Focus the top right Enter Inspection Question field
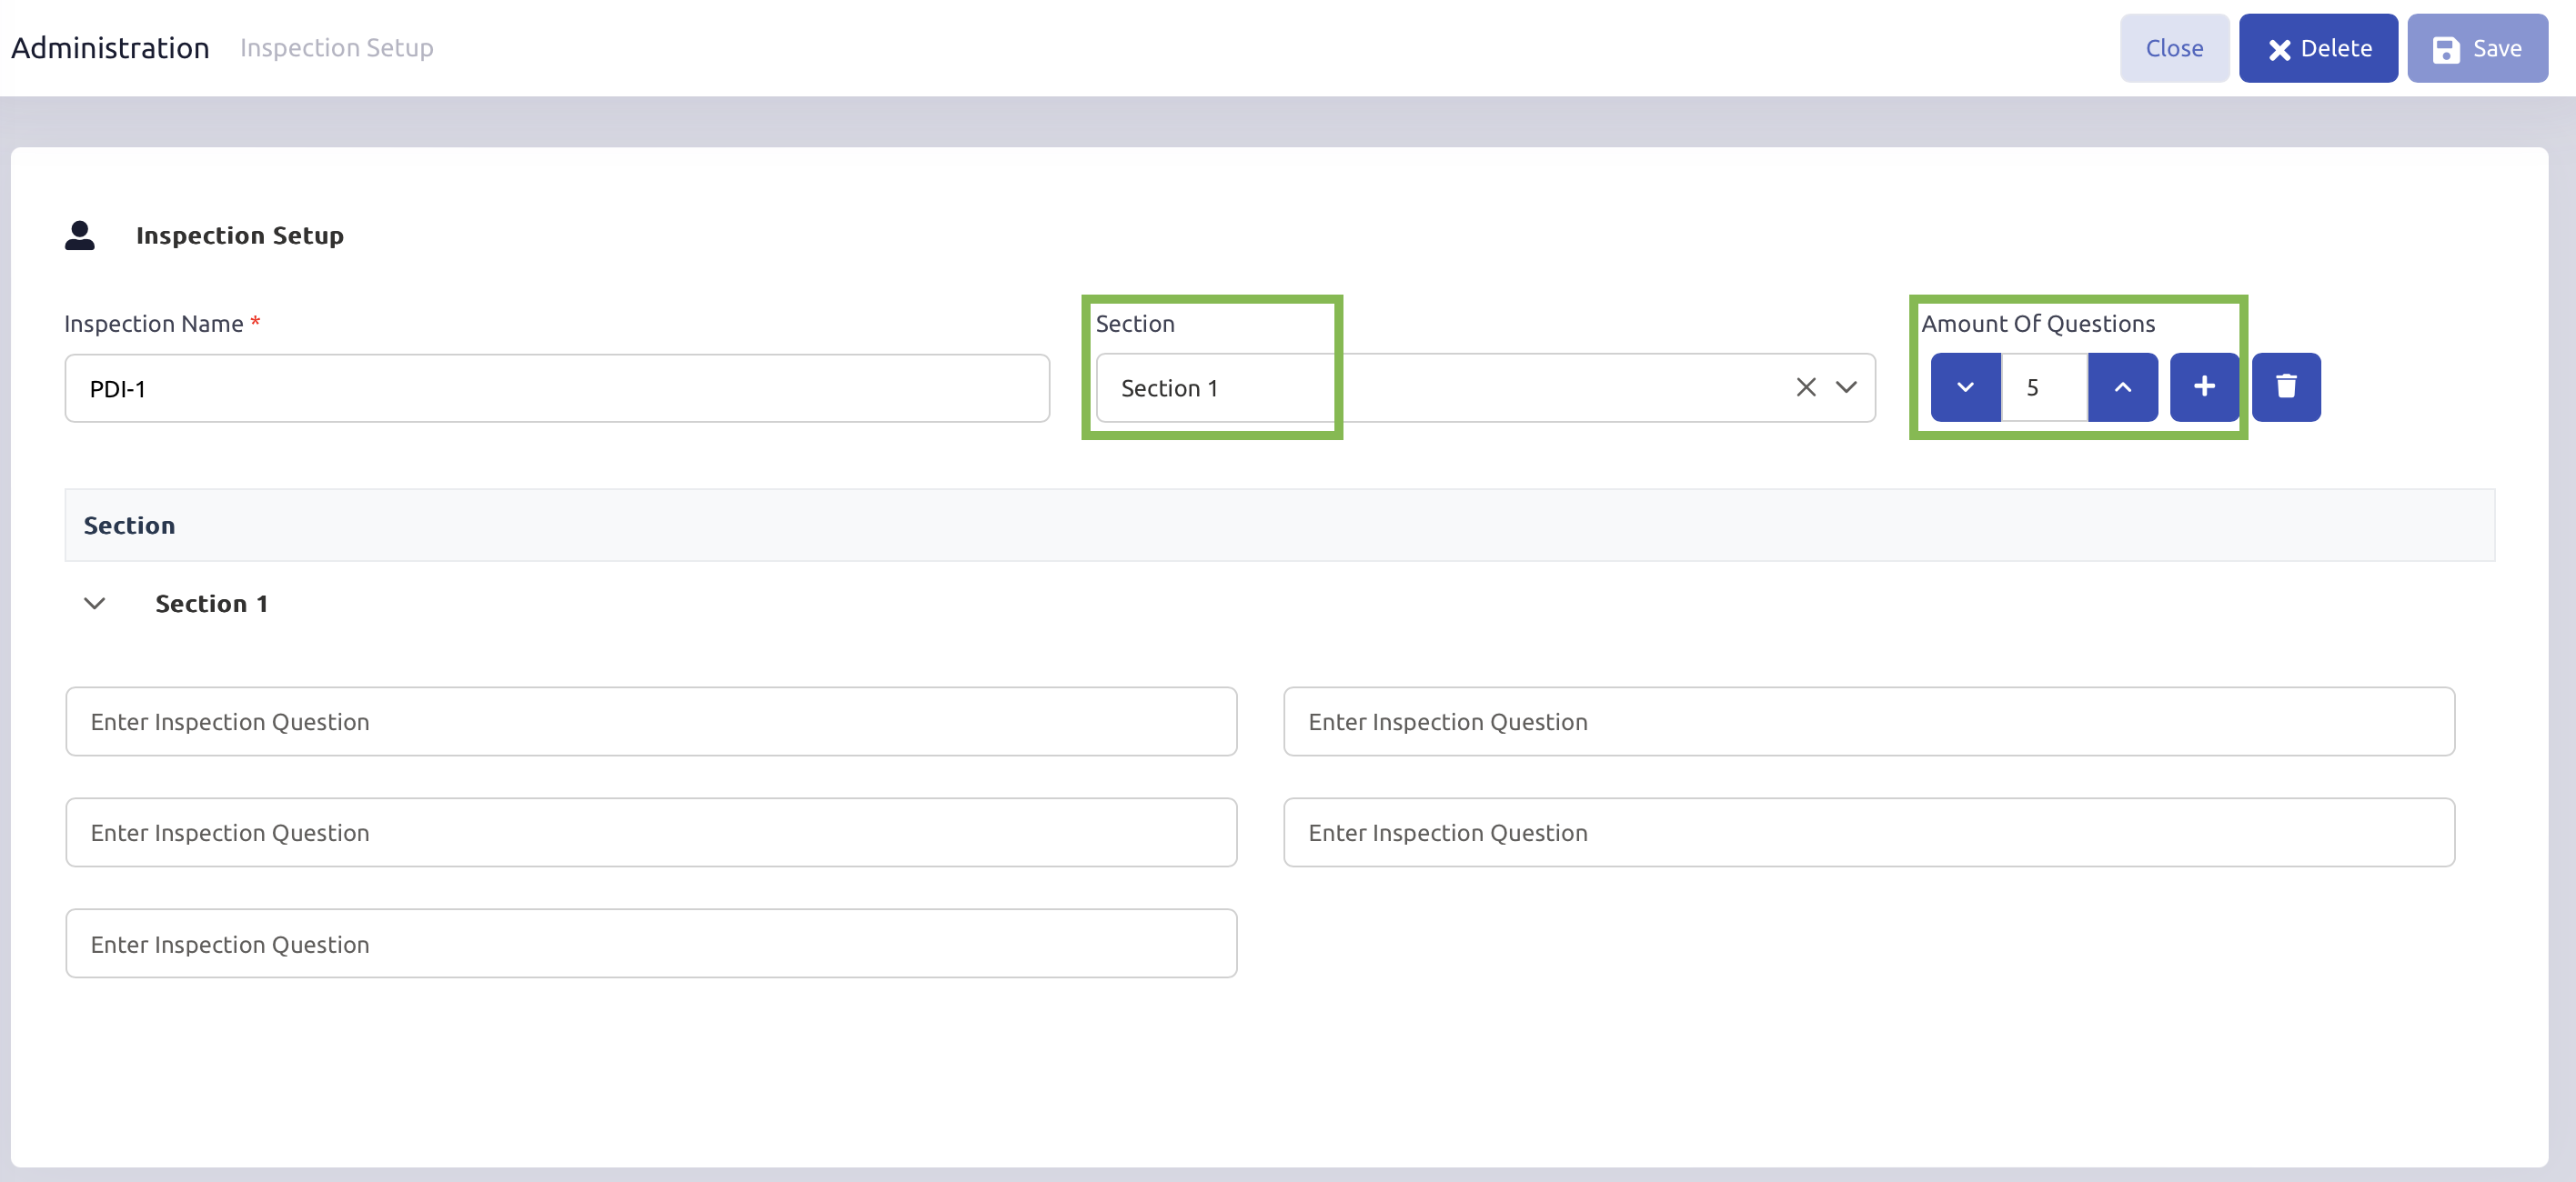Viewport: 2576px width, 1182px height. pyautogui.click(x=1868, y=721)
